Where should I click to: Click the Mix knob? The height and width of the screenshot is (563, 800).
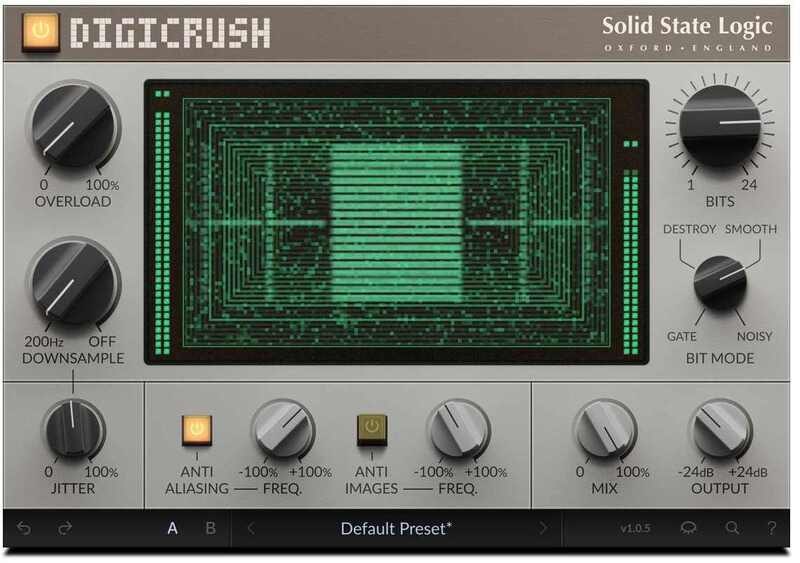pos(604,431)
